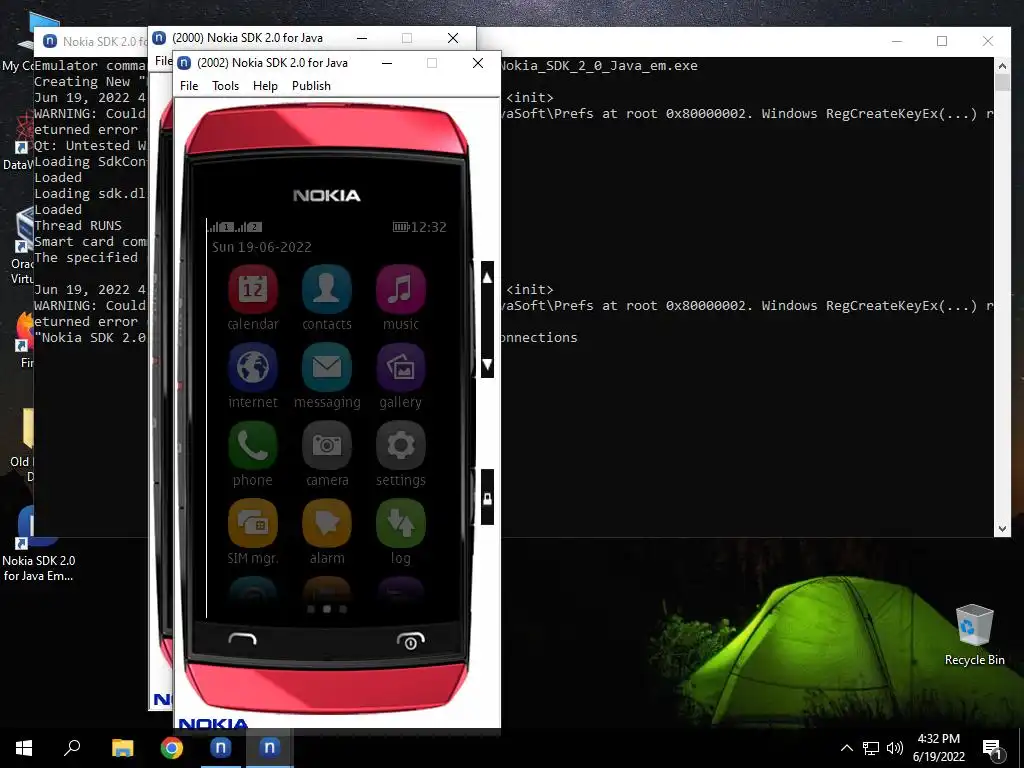Tap the battery indicator in phone status bar
1024x768 pixels.
pyautogui.click(x=400, y=227)
